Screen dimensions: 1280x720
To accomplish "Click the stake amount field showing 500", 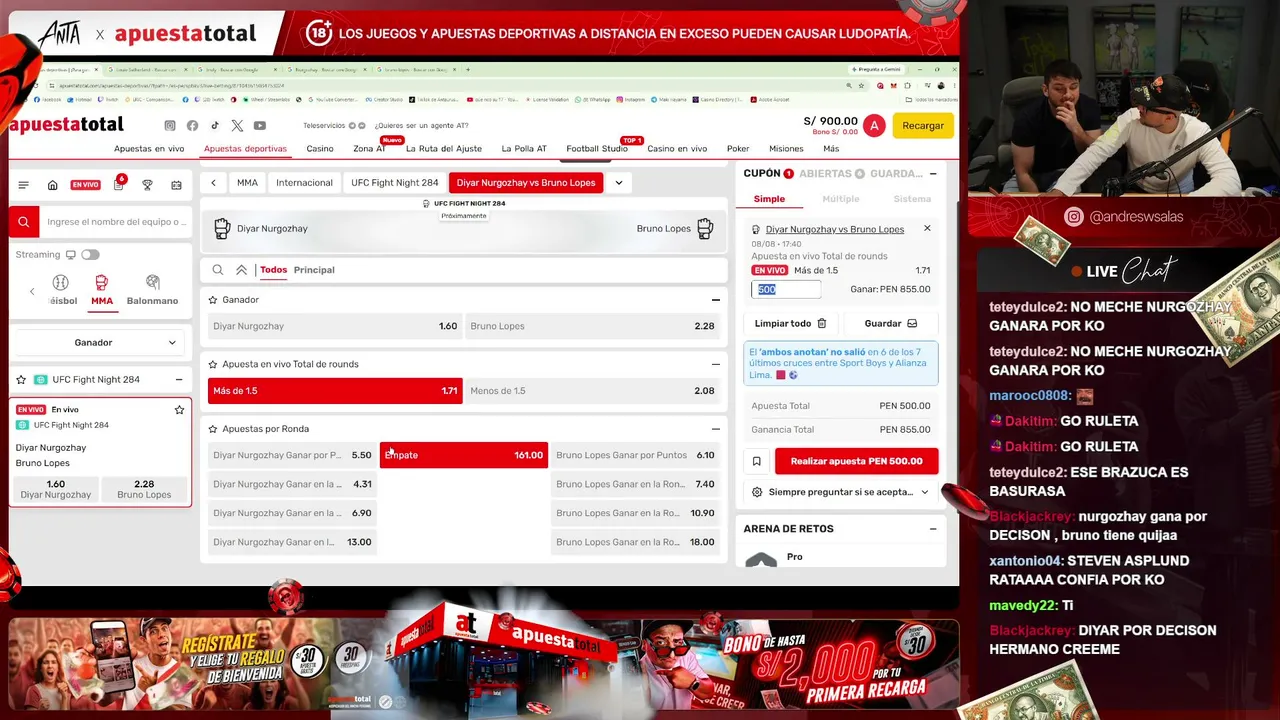I will coord(786,289).
